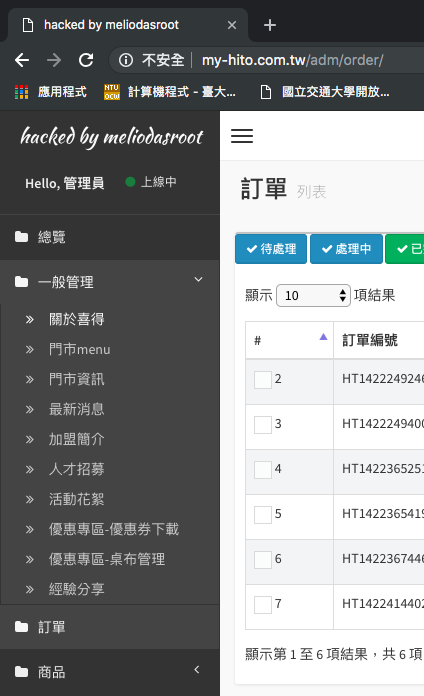
Task: Reload the page with the refresh icon
Action: [x=86, y=60]
